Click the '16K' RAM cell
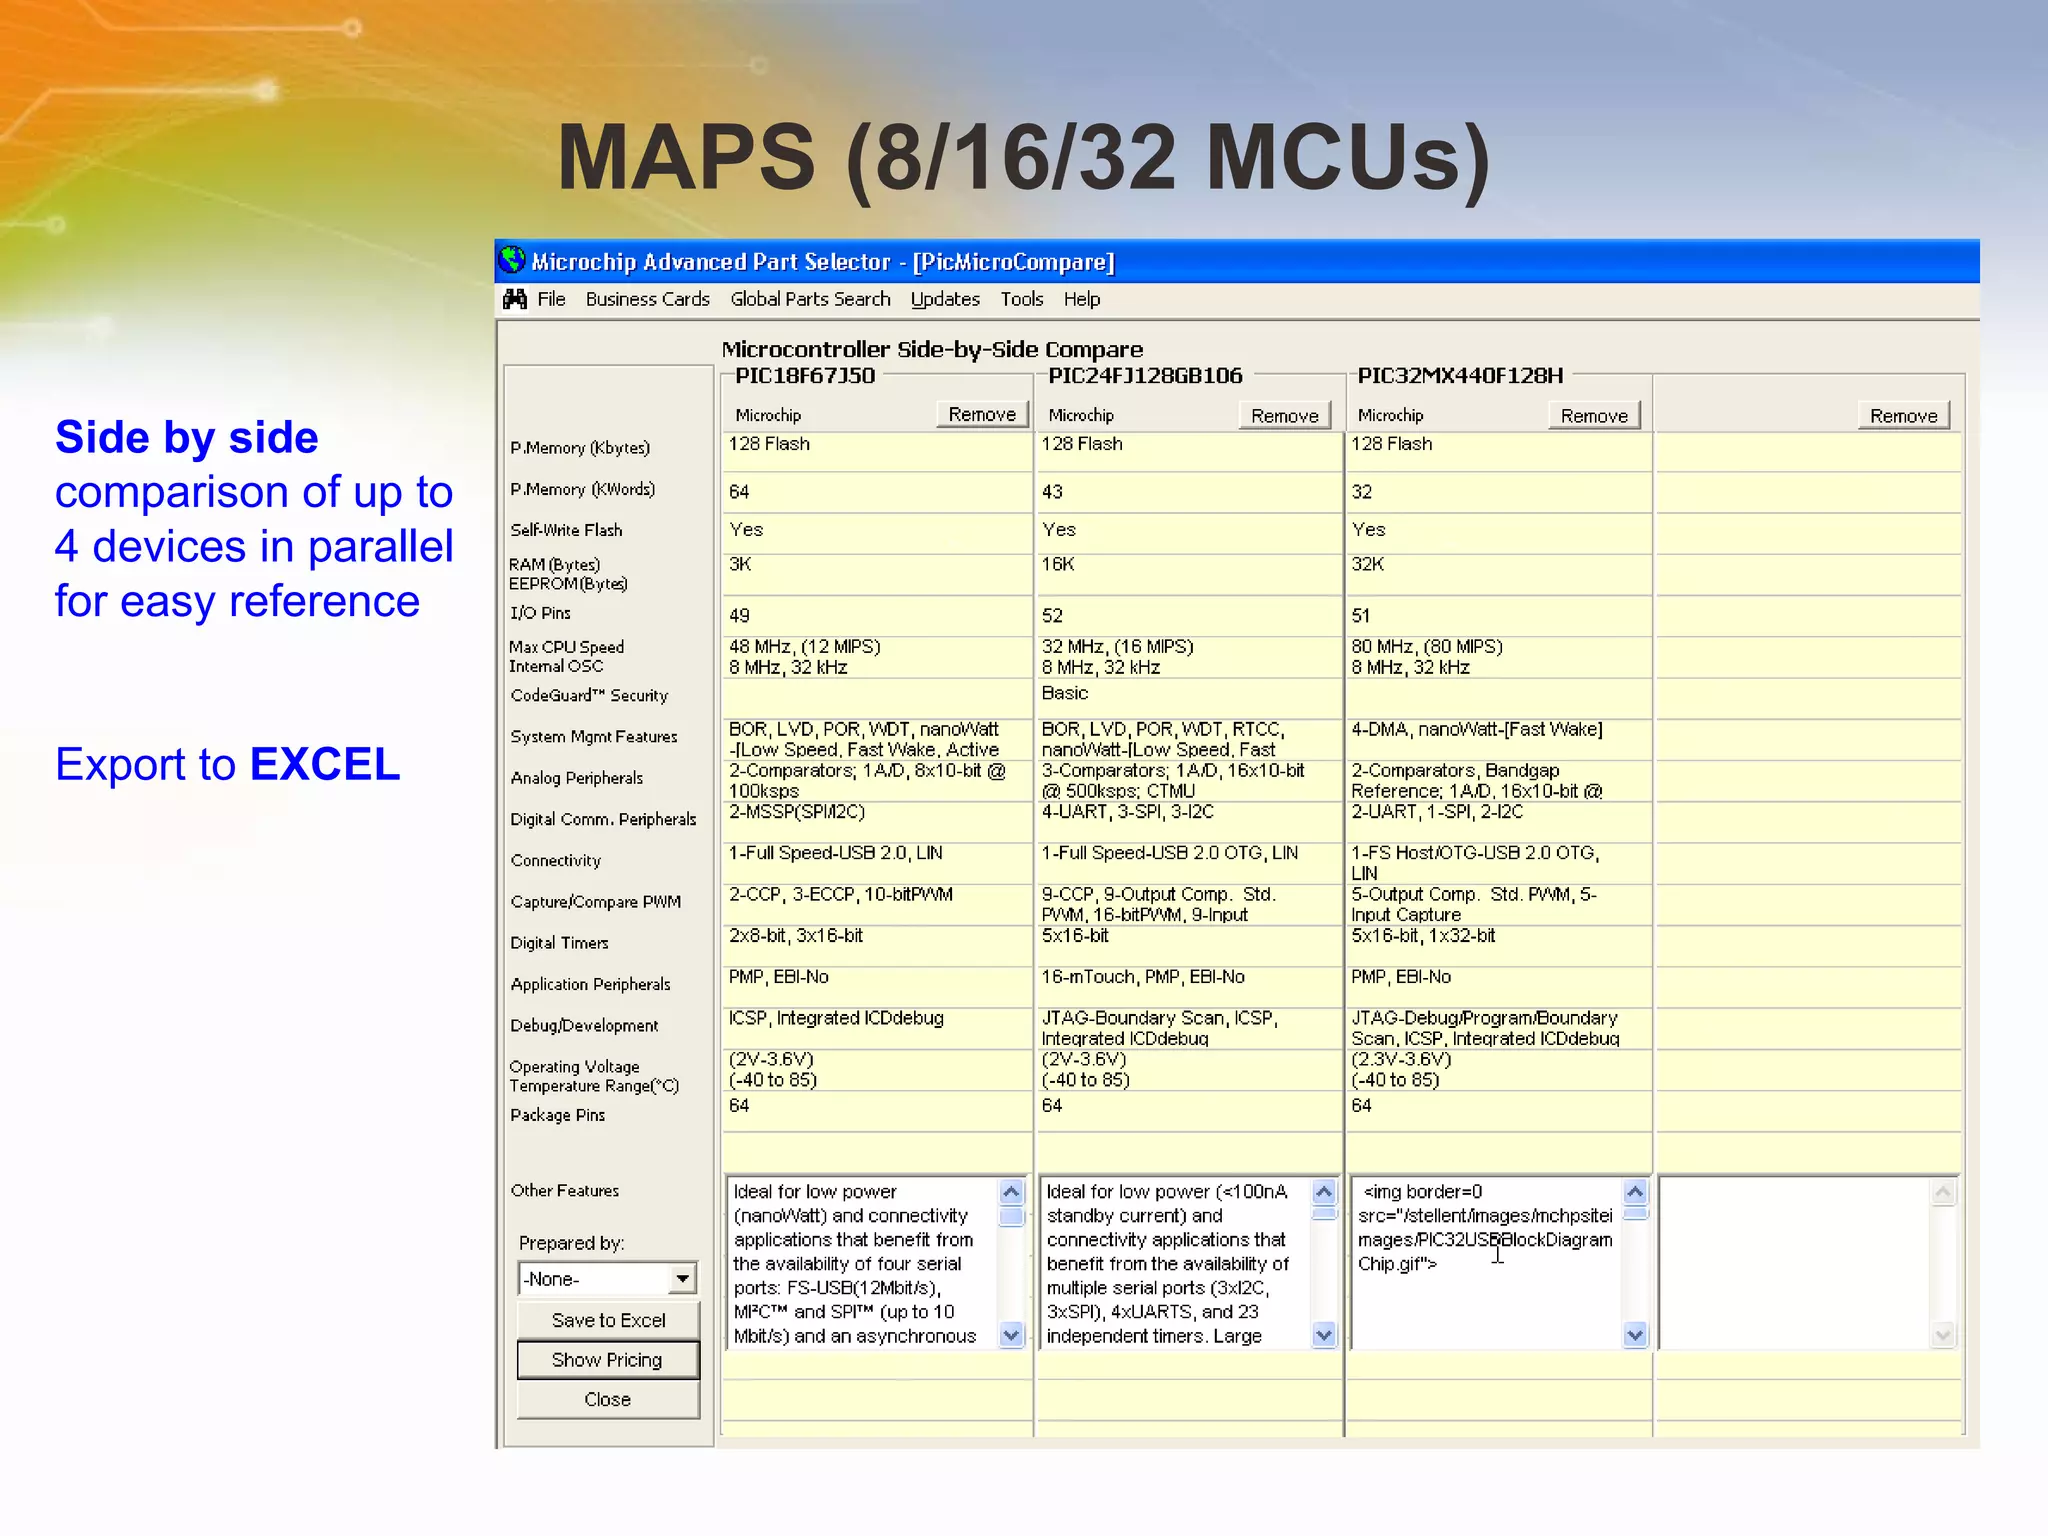The image size is (2048, 1536). pos(1057,564)
